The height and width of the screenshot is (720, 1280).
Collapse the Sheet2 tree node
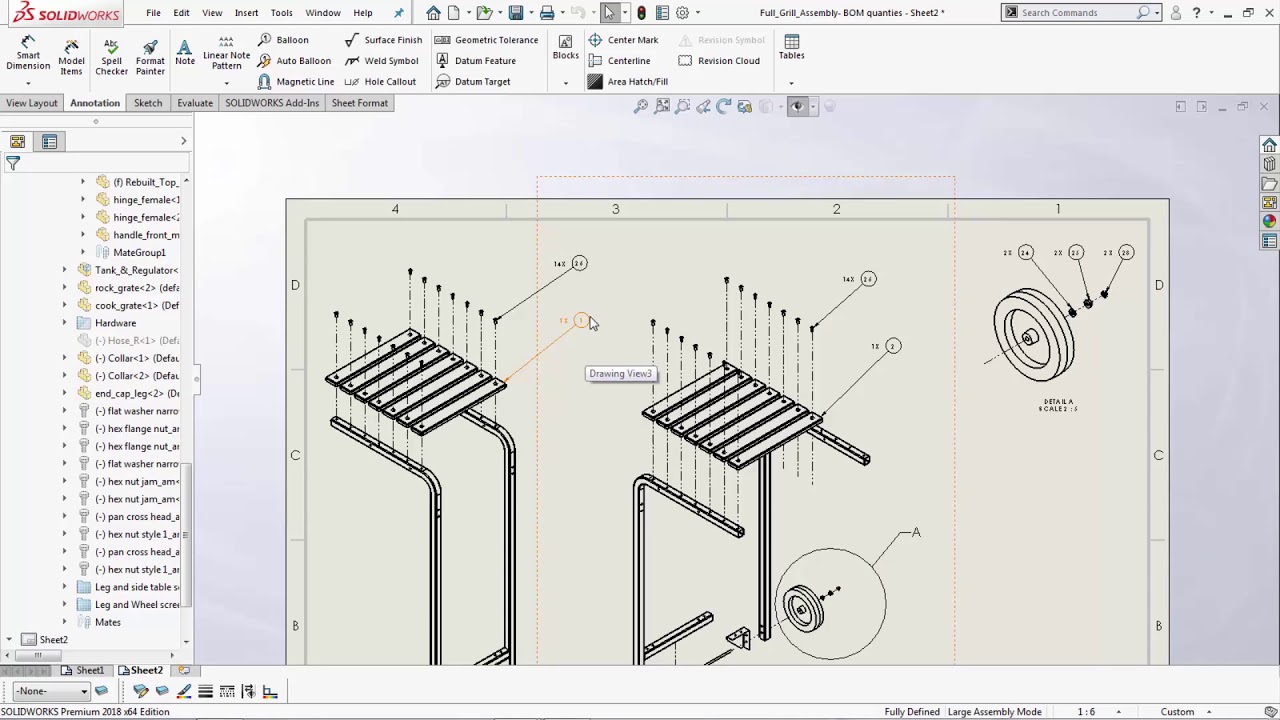9,640
